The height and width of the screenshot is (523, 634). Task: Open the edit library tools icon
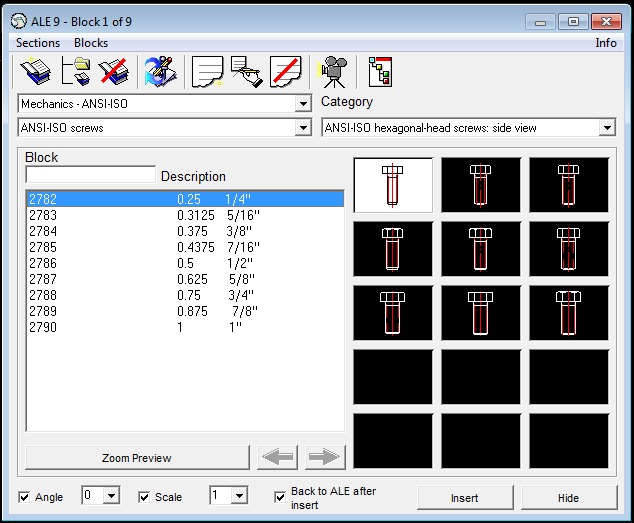click(x=161, y=72)
